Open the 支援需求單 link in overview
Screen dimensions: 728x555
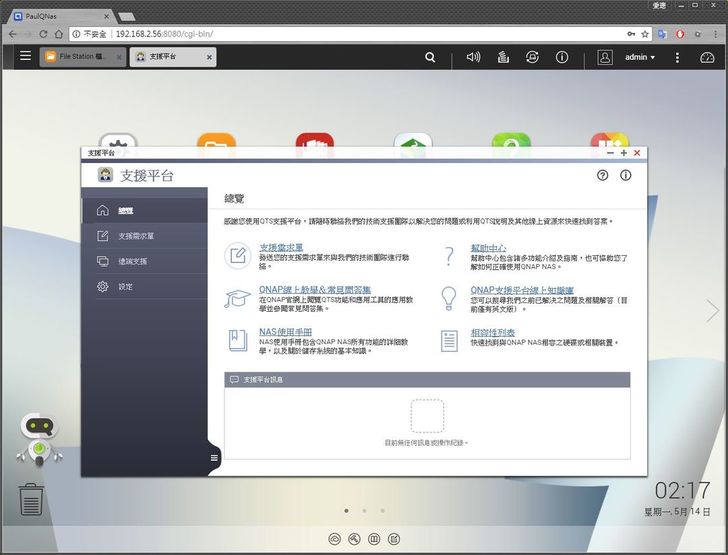pyautogui.click(x=281, y=247)
